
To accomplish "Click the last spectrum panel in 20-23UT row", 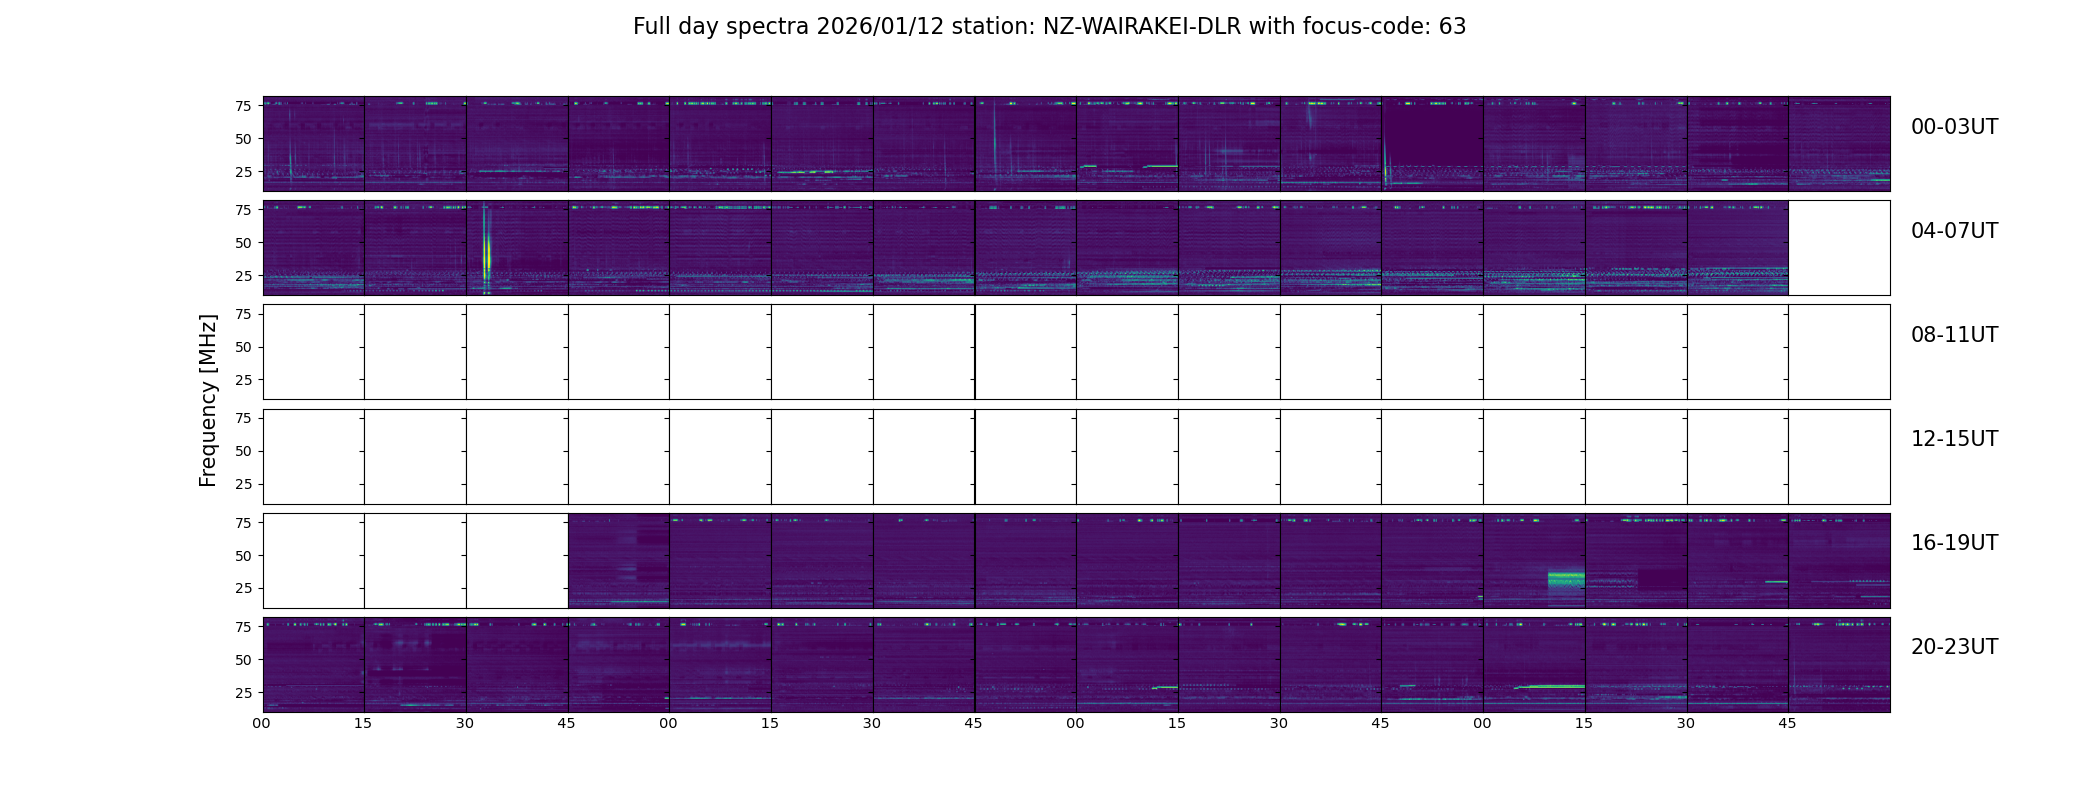I will pos(1839,665).
